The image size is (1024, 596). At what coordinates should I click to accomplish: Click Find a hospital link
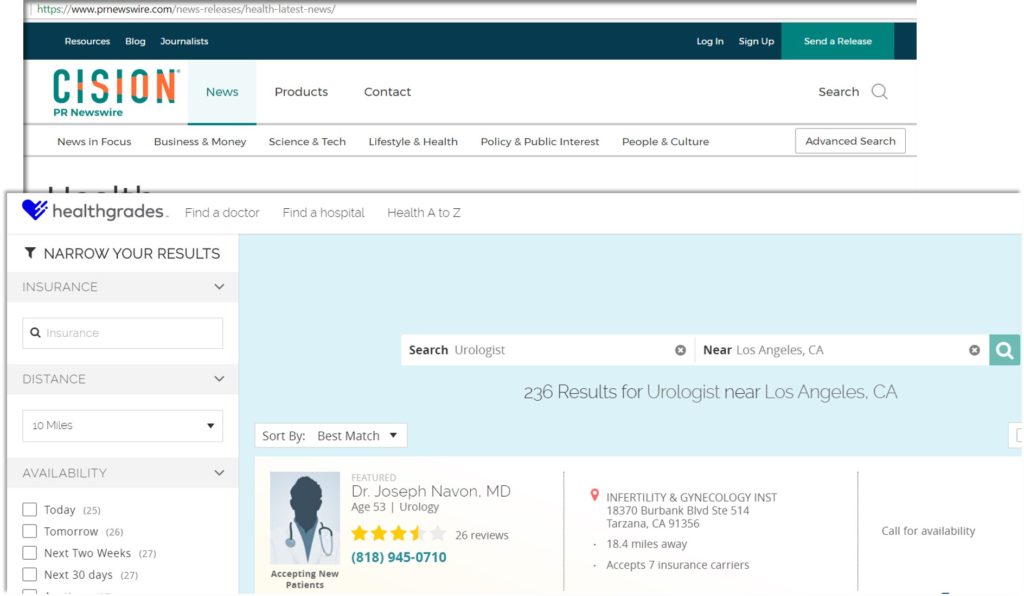tap(323, 213)
